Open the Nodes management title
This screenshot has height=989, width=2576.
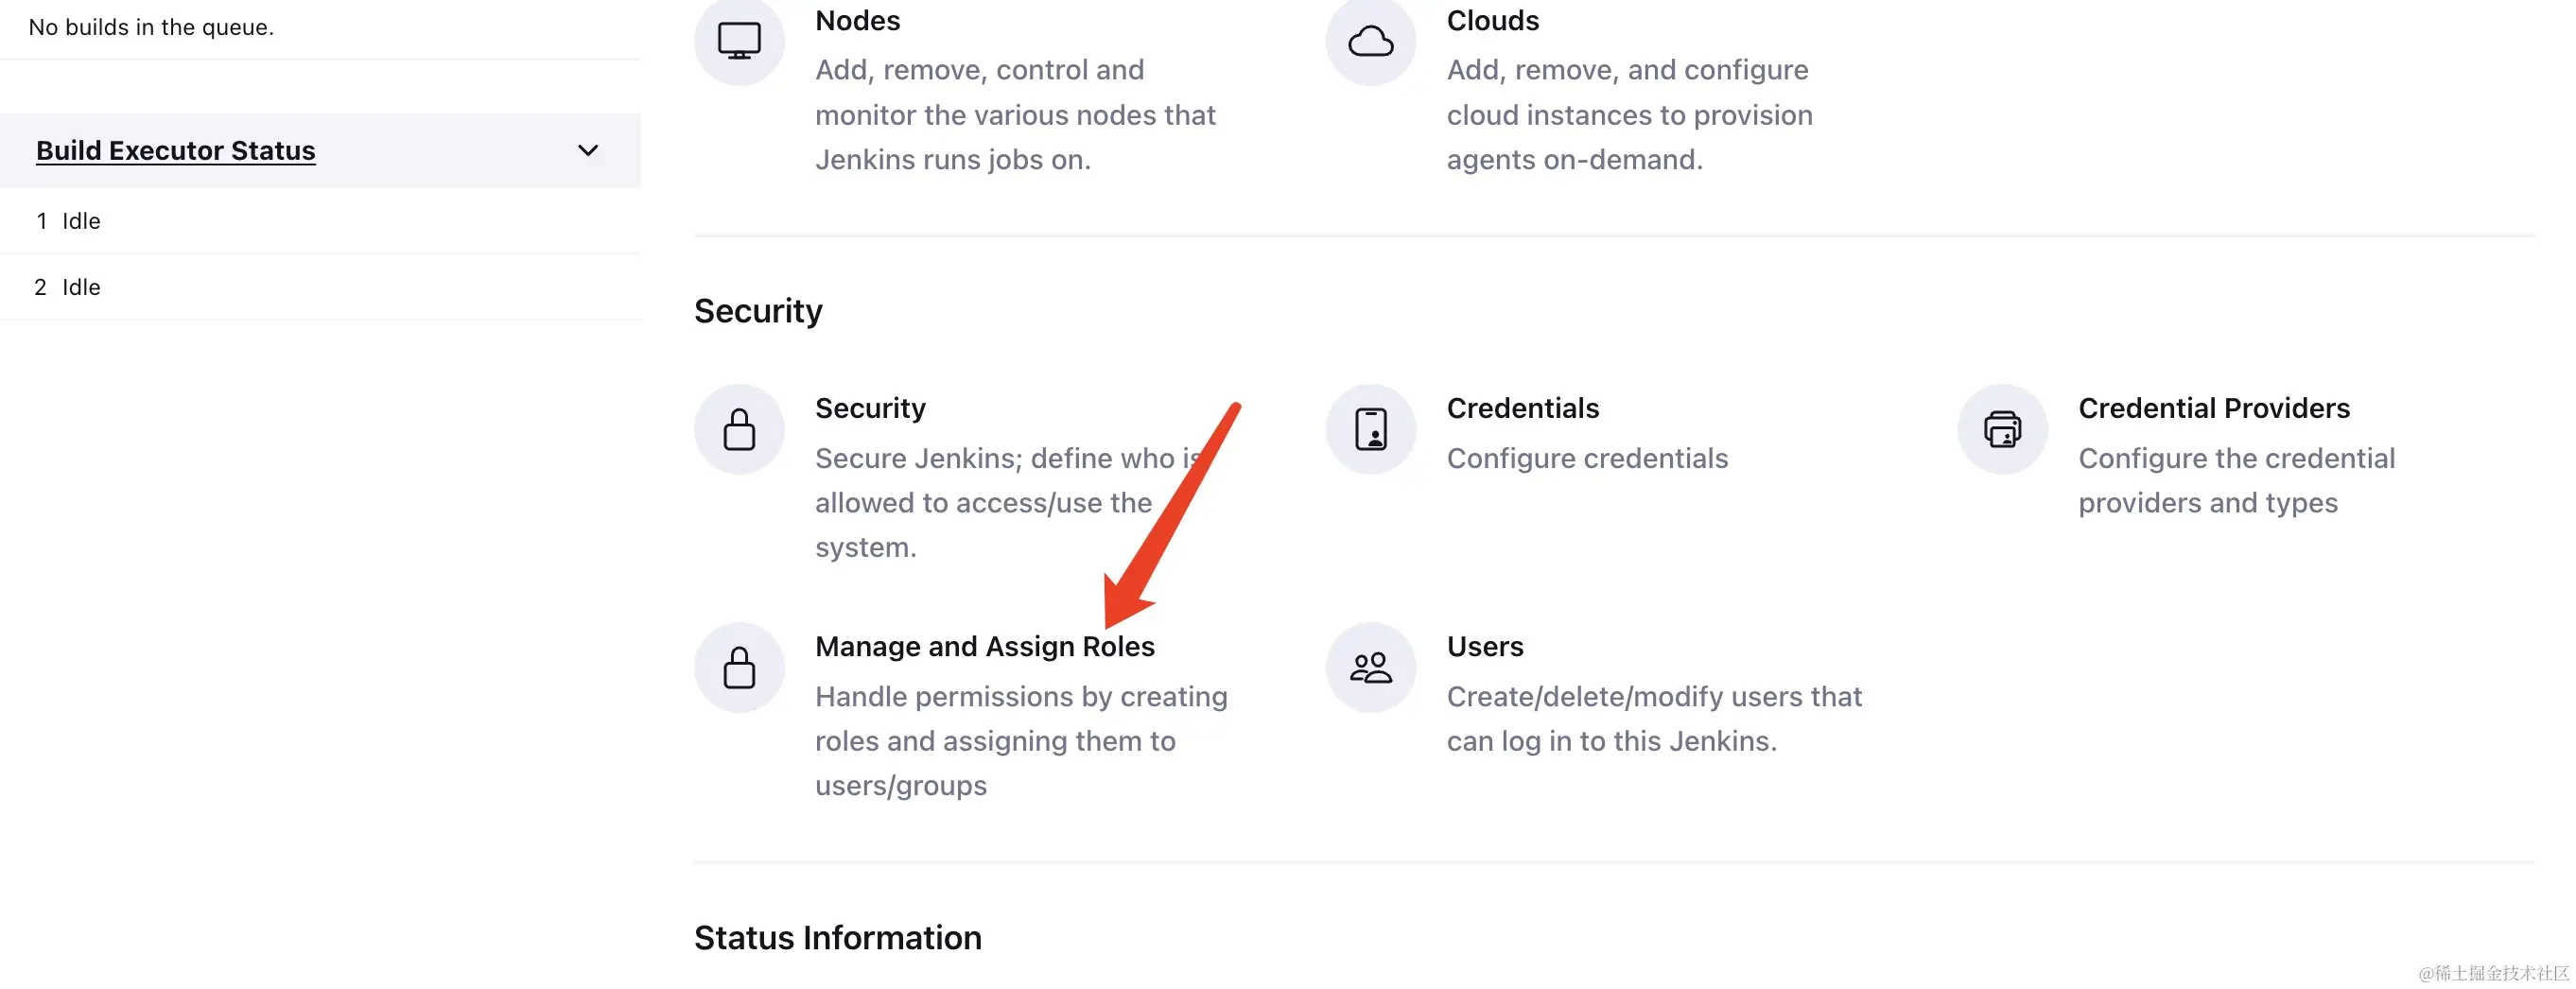(857, 21)
